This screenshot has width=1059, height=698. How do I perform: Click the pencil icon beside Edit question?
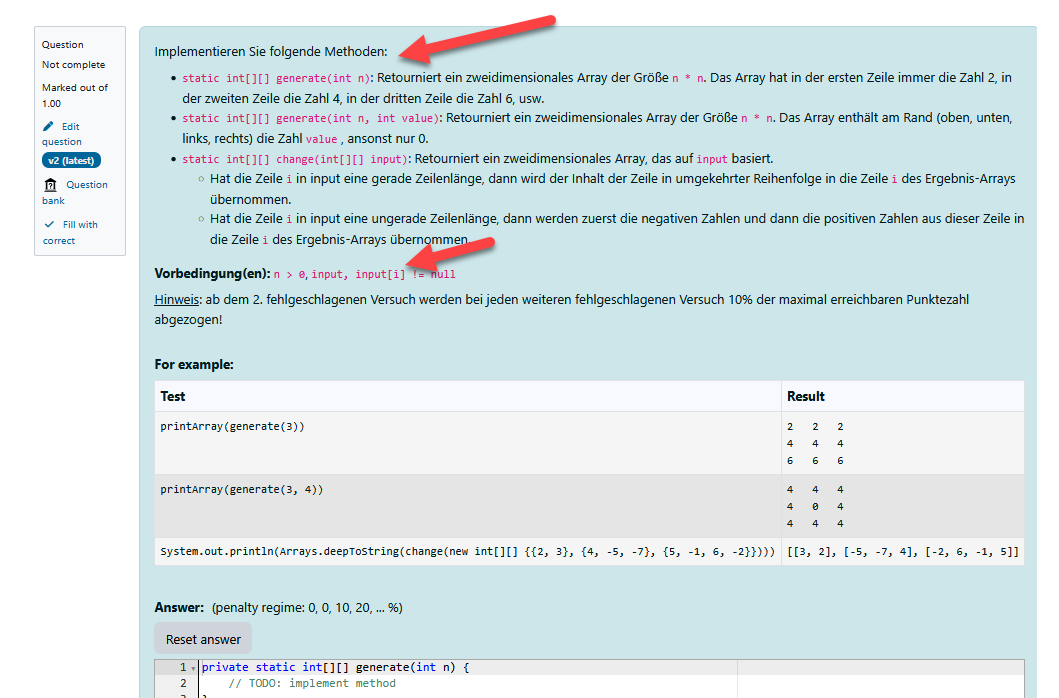coord(48,126)
